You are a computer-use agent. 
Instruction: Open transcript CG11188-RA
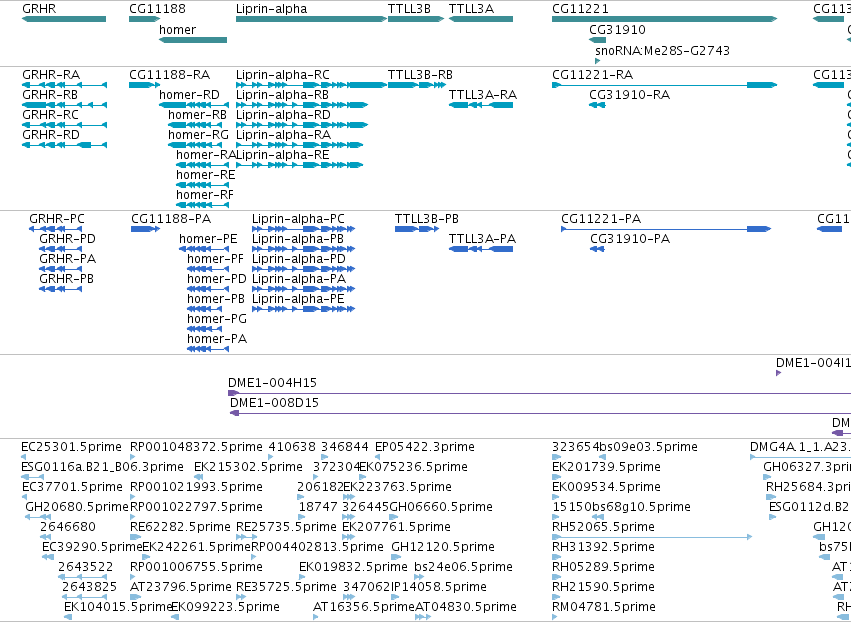169,75
